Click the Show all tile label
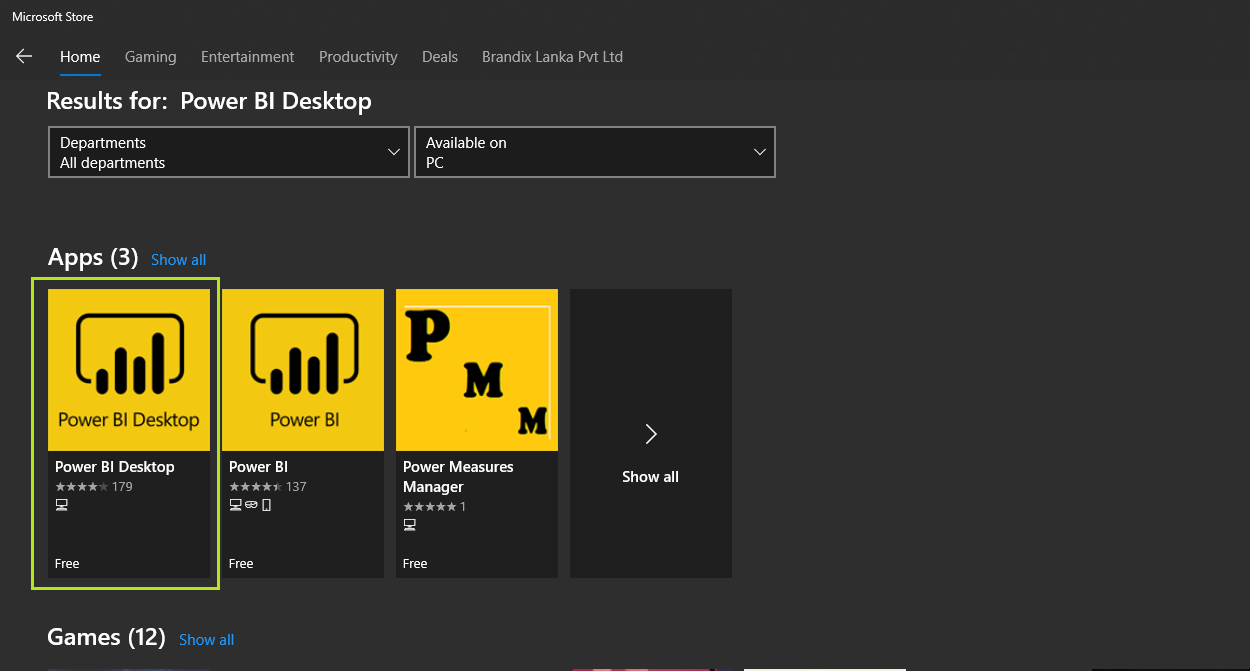This screenshot has width=1250, height=671. pos(651,477)
